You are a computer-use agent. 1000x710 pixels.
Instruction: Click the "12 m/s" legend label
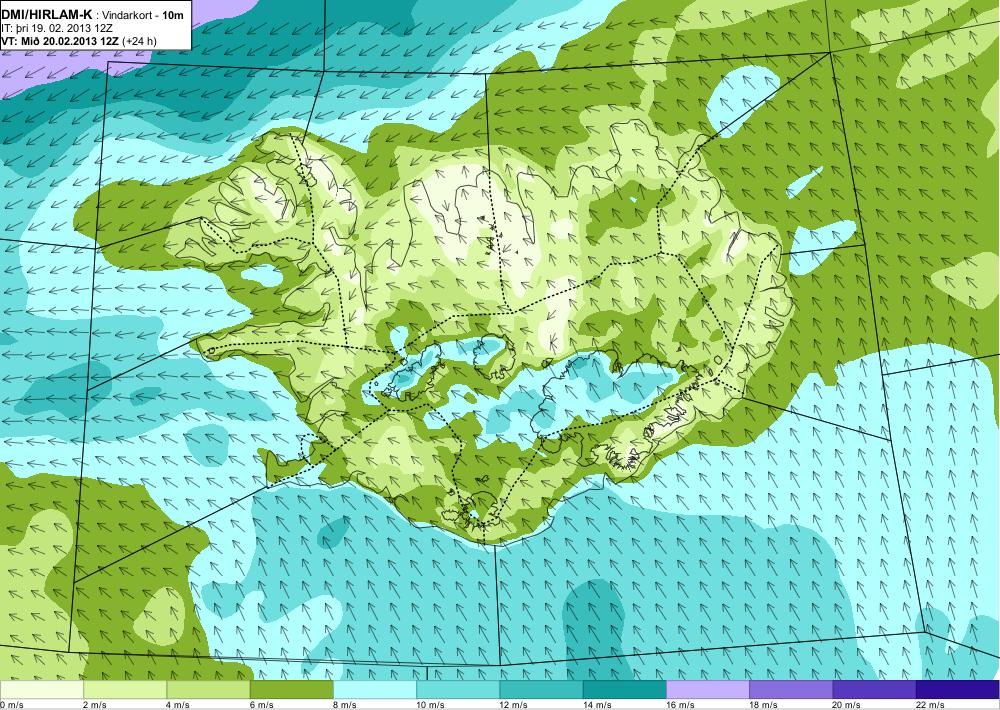point(514,705)
